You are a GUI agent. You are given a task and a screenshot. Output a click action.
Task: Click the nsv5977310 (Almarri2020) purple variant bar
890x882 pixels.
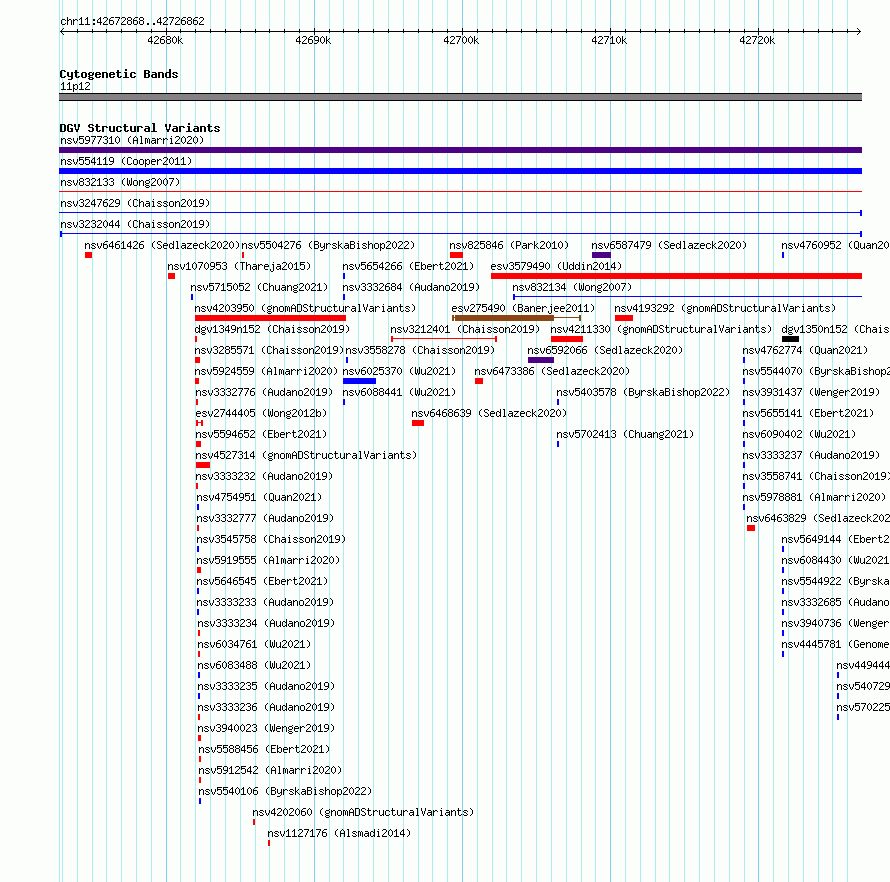[460, 150]
